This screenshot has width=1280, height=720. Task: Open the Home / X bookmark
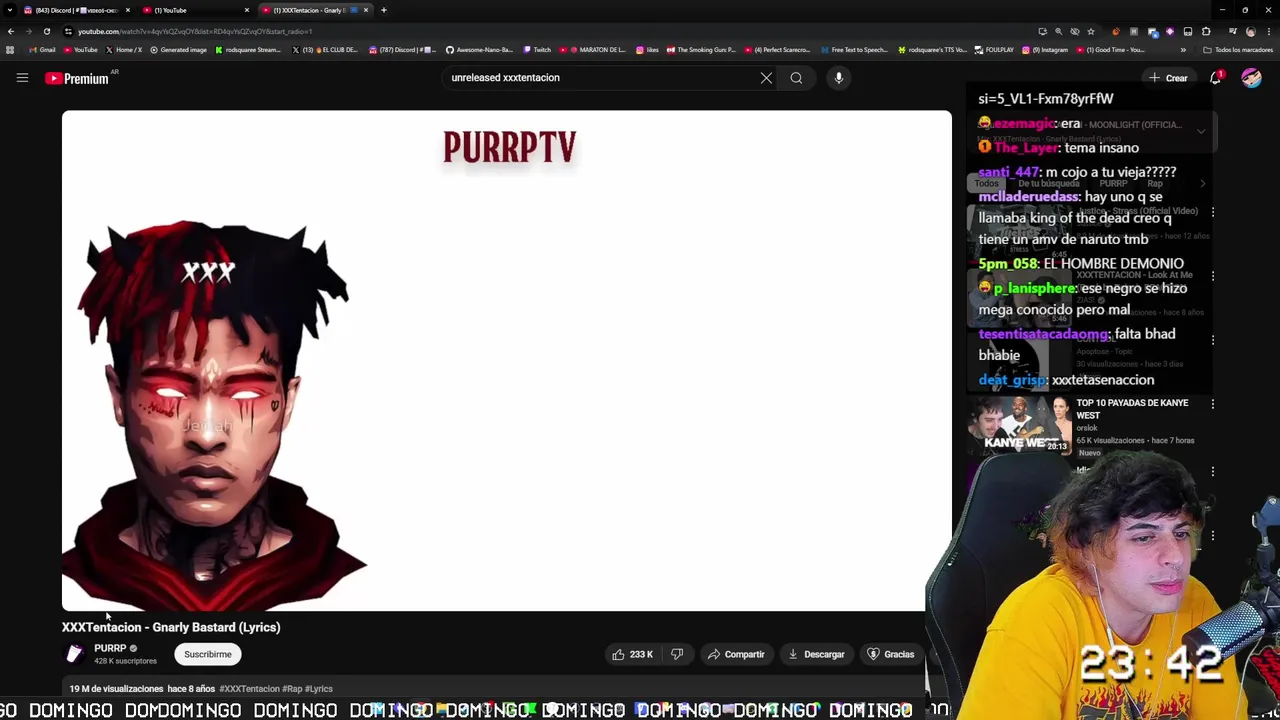pyautogui.click(x=124, y=50)
